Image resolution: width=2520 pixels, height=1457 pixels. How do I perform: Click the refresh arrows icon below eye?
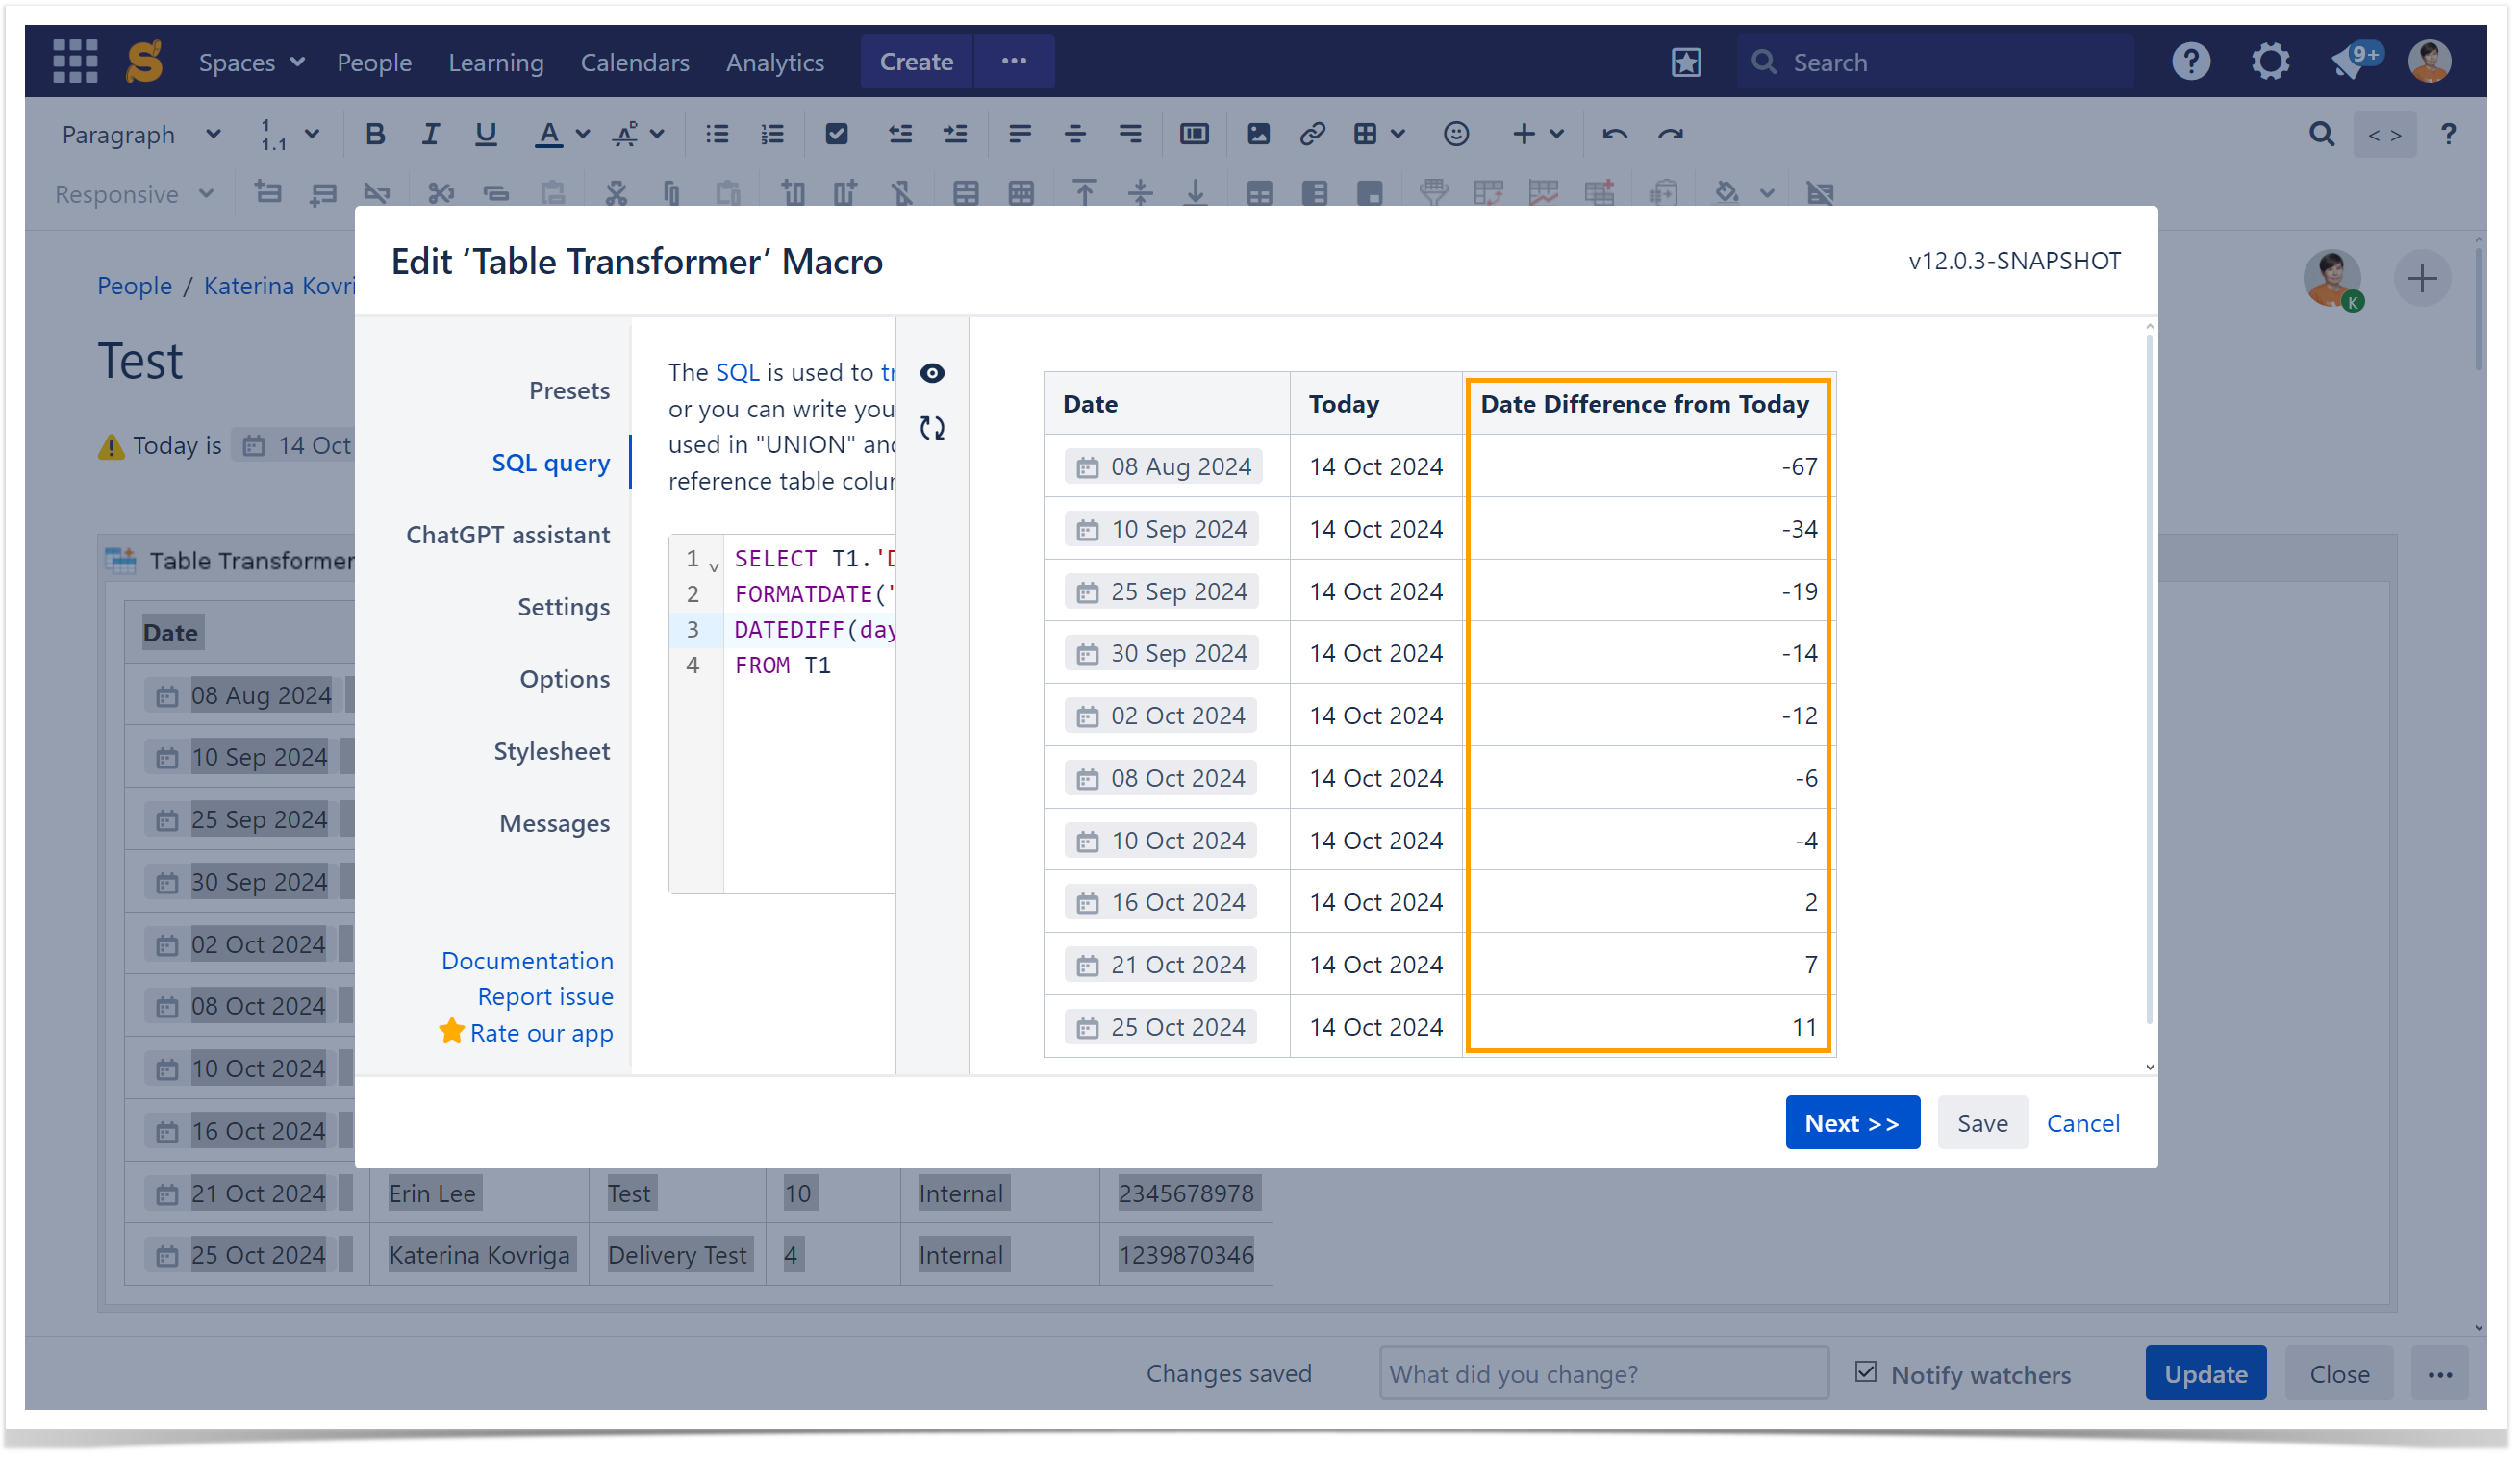point(932,428)
